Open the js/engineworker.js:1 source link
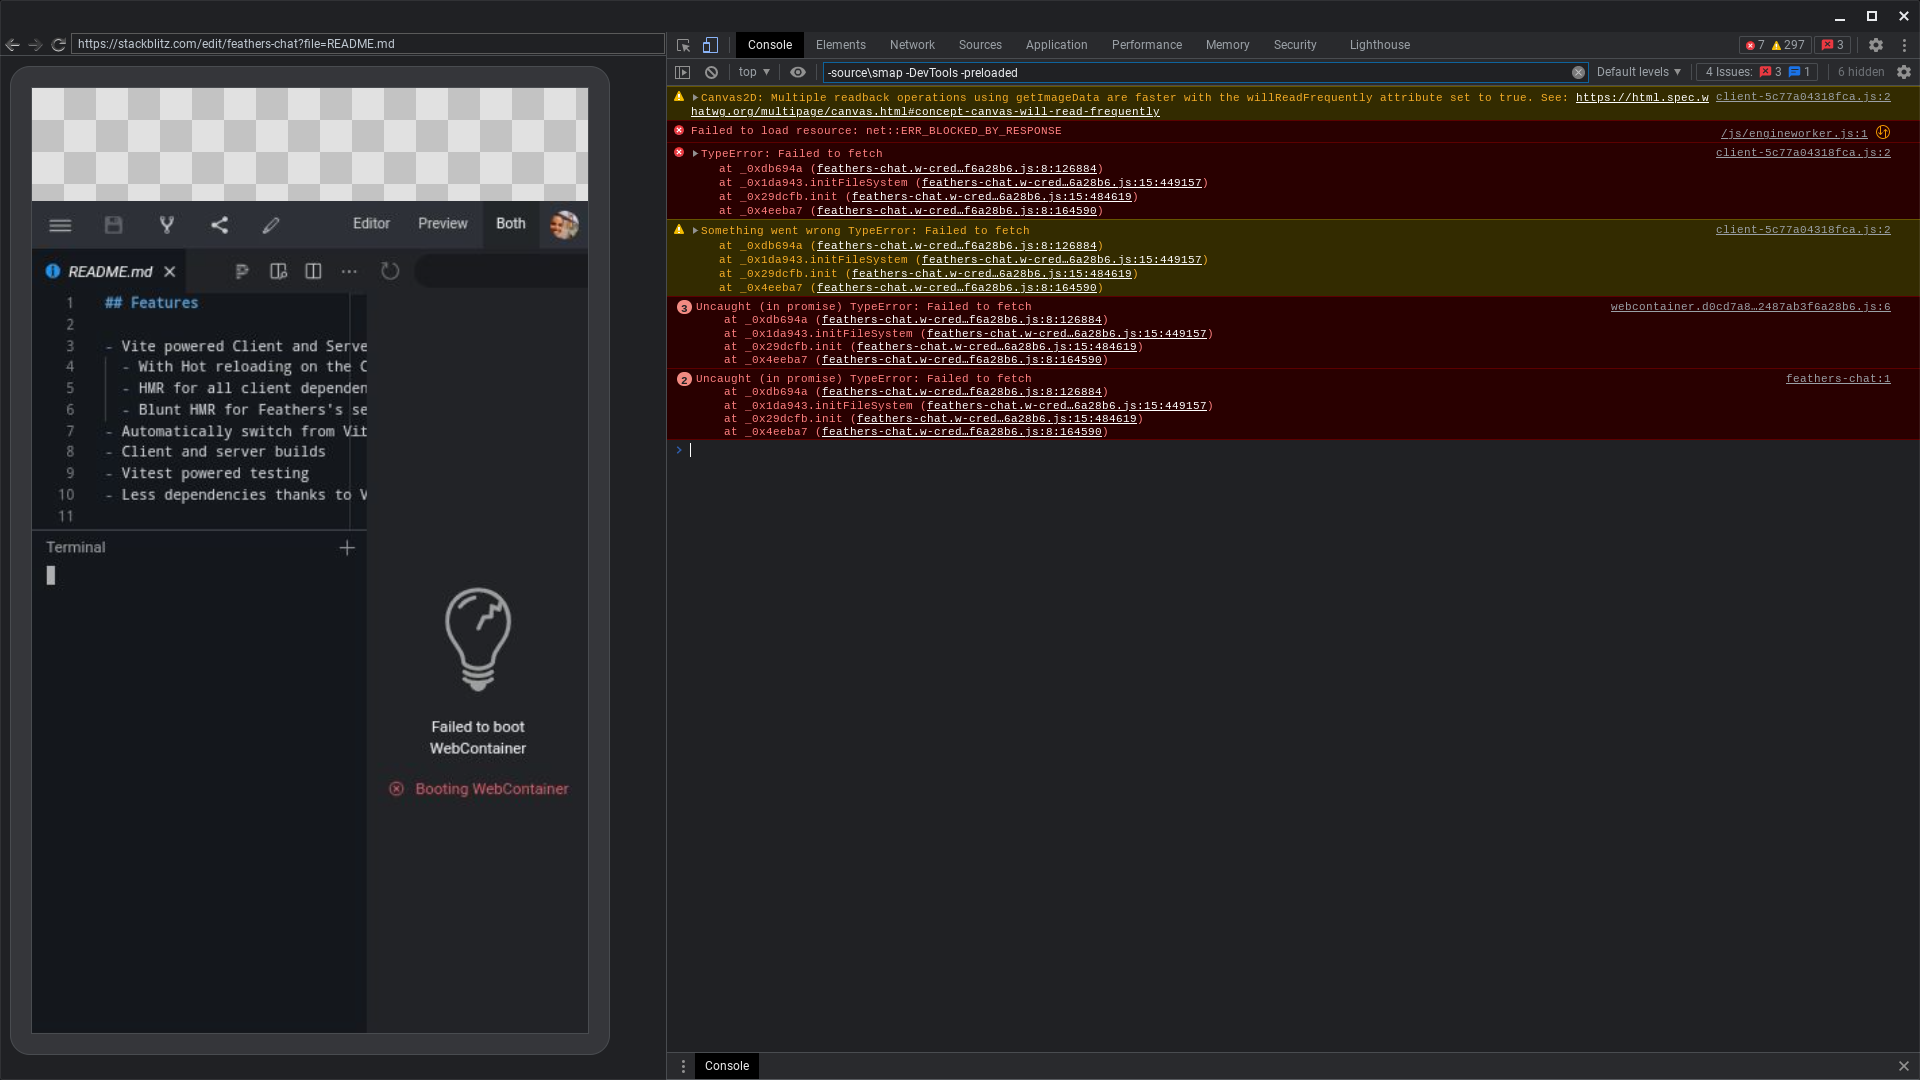This screenshot has width=1920, height=1080. click(1793, 133)
